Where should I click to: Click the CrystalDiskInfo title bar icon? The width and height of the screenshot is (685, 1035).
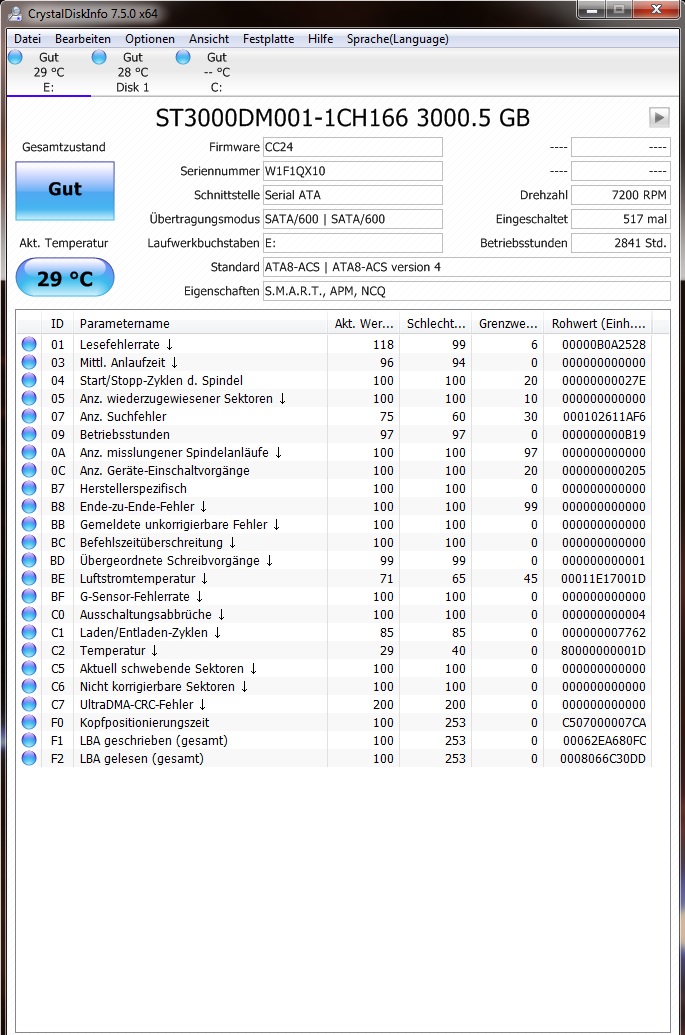[x=15, y=13]
